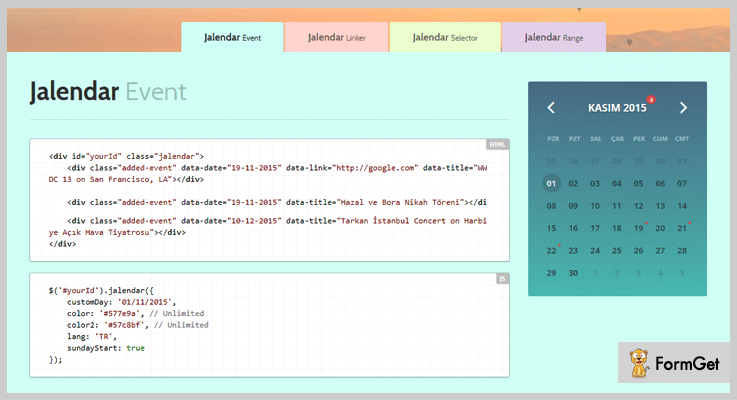Click the '#57c8bf' color2 value

coord(124,325)
